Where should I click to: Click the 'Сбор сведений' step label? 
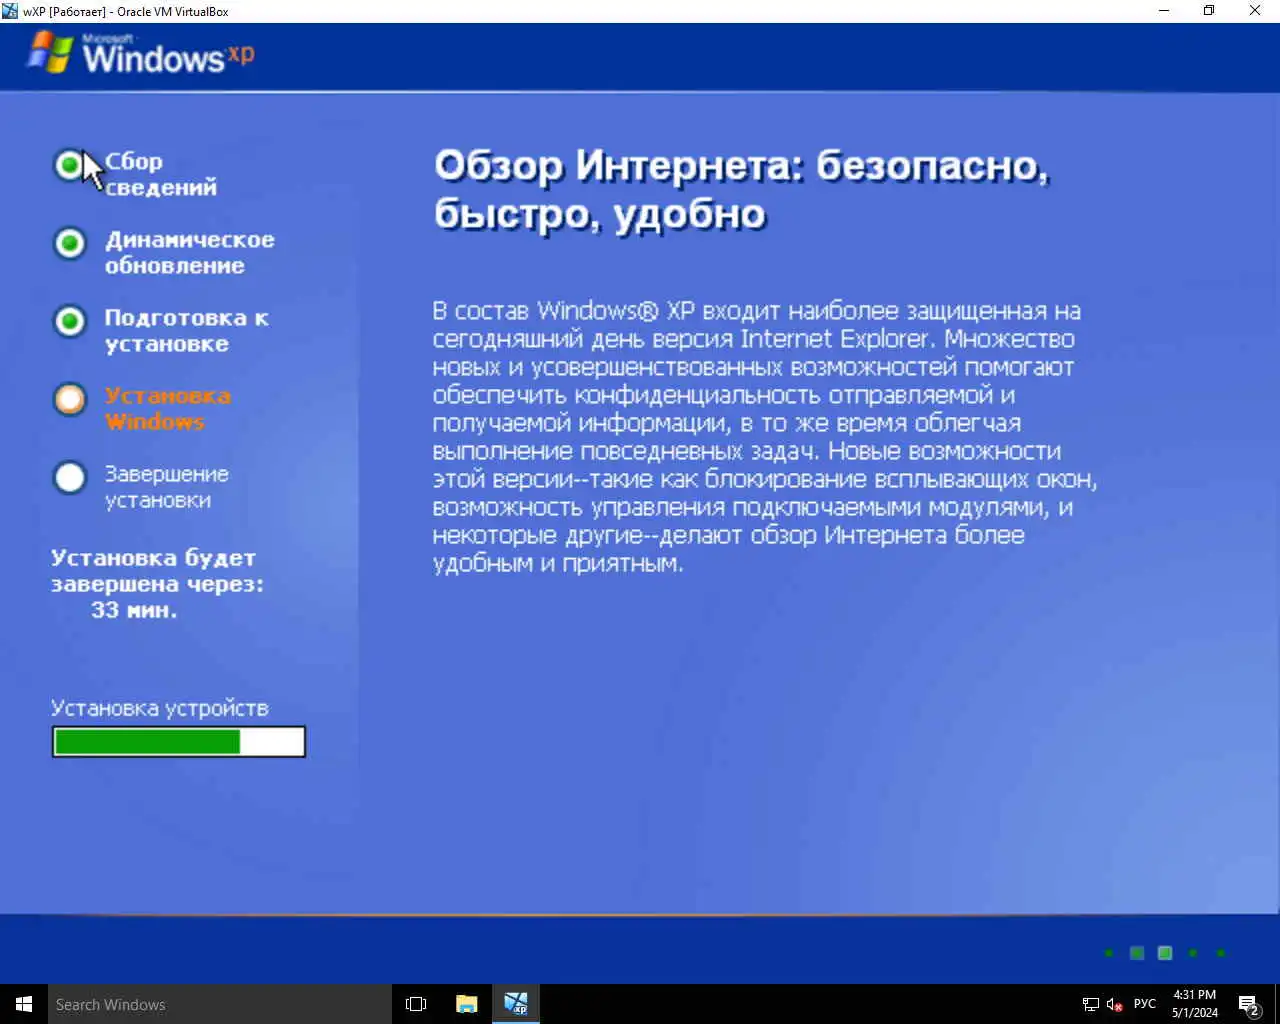[161, 174]
